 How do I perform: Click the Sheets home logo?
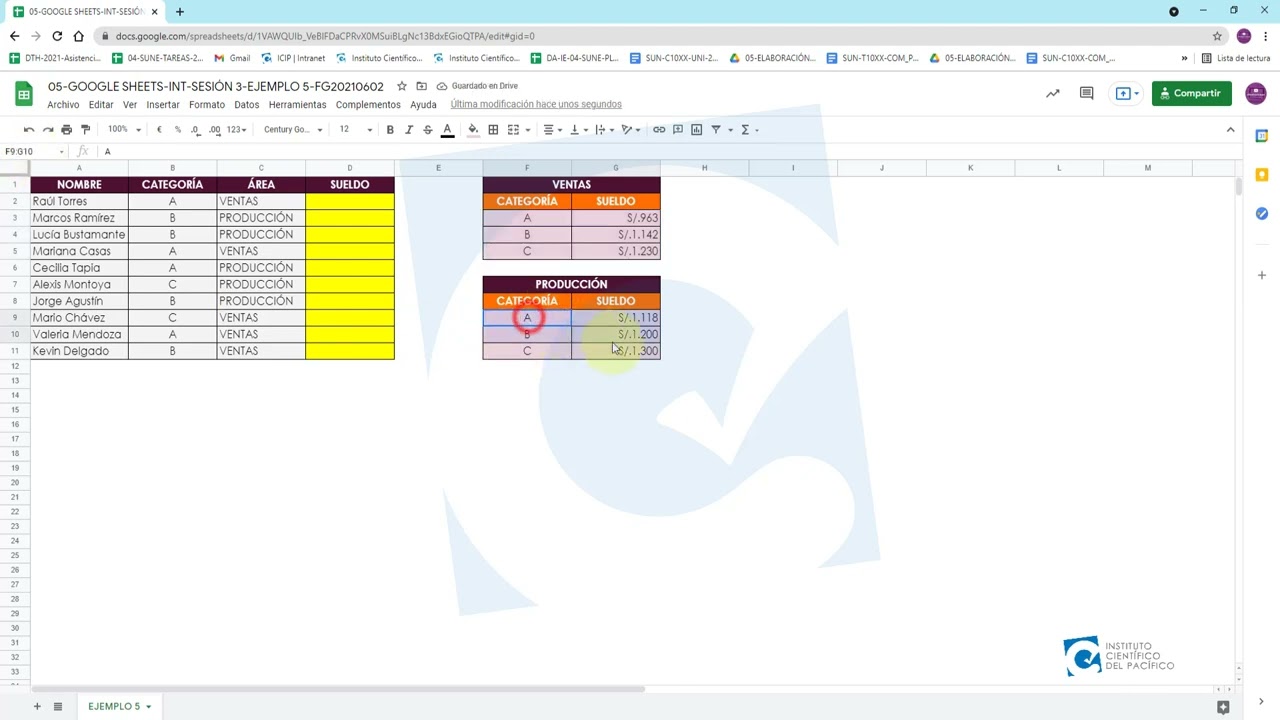pos(23,94)
